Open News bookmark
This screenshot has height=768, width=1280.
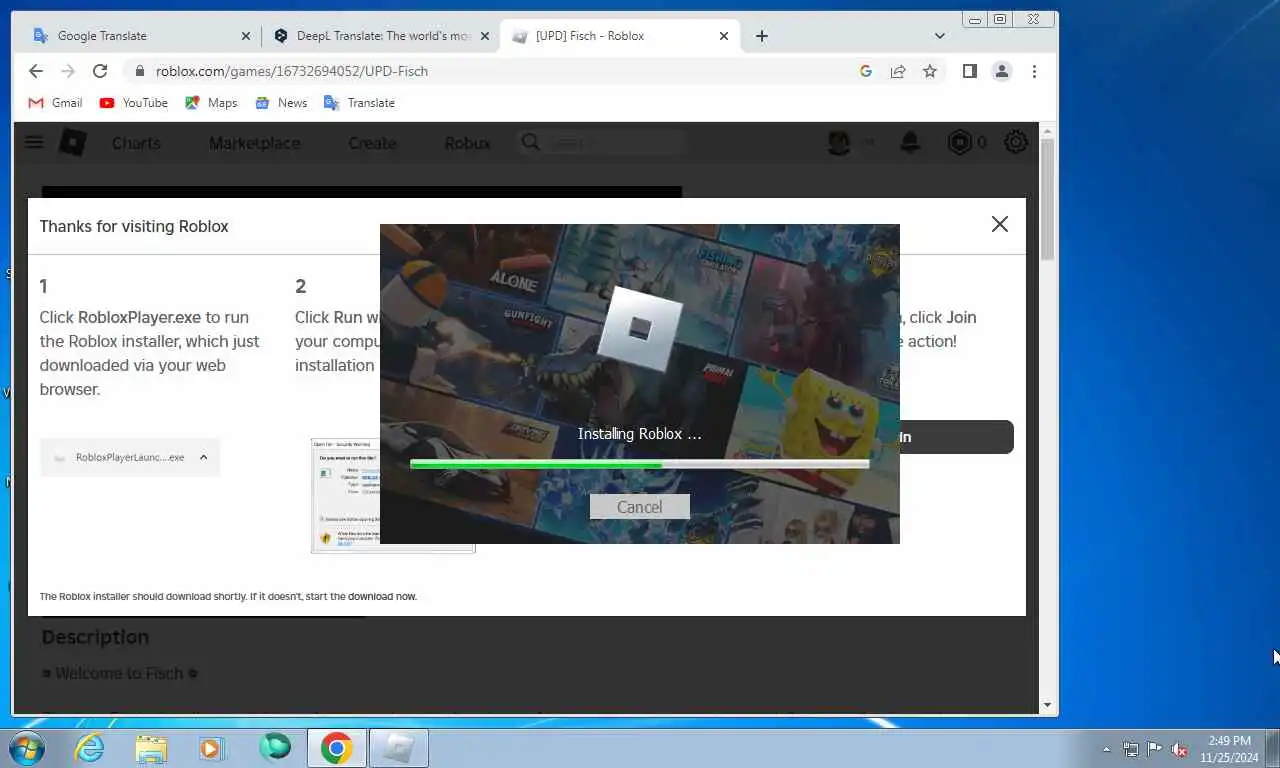click(x=281, y=103)
